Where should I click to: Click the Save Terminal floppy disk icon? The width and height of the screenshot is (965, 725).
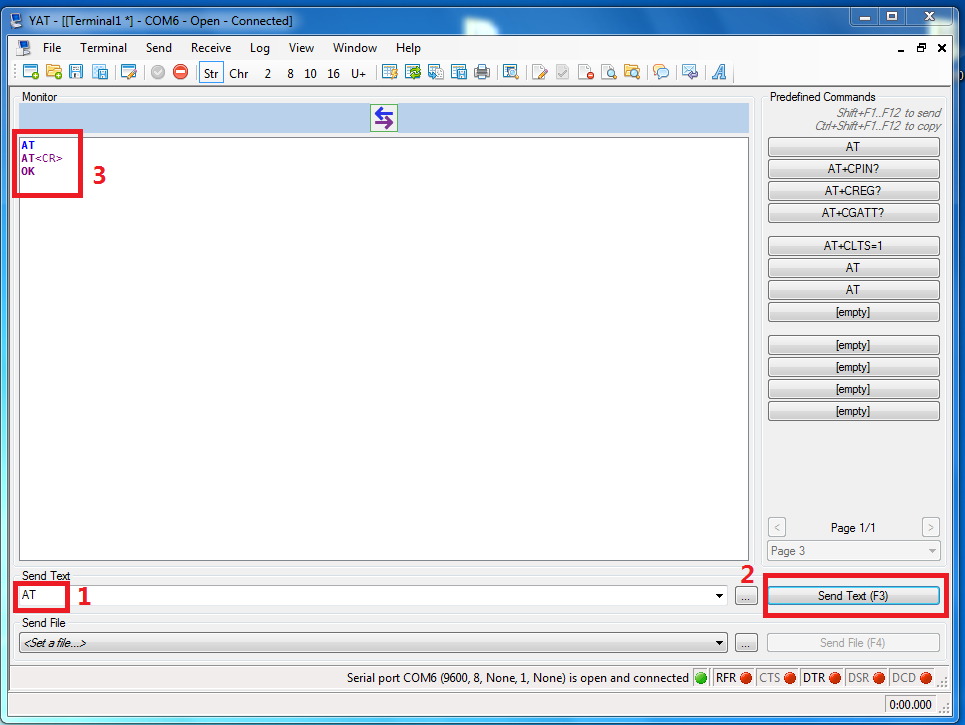tap(76, 72)
